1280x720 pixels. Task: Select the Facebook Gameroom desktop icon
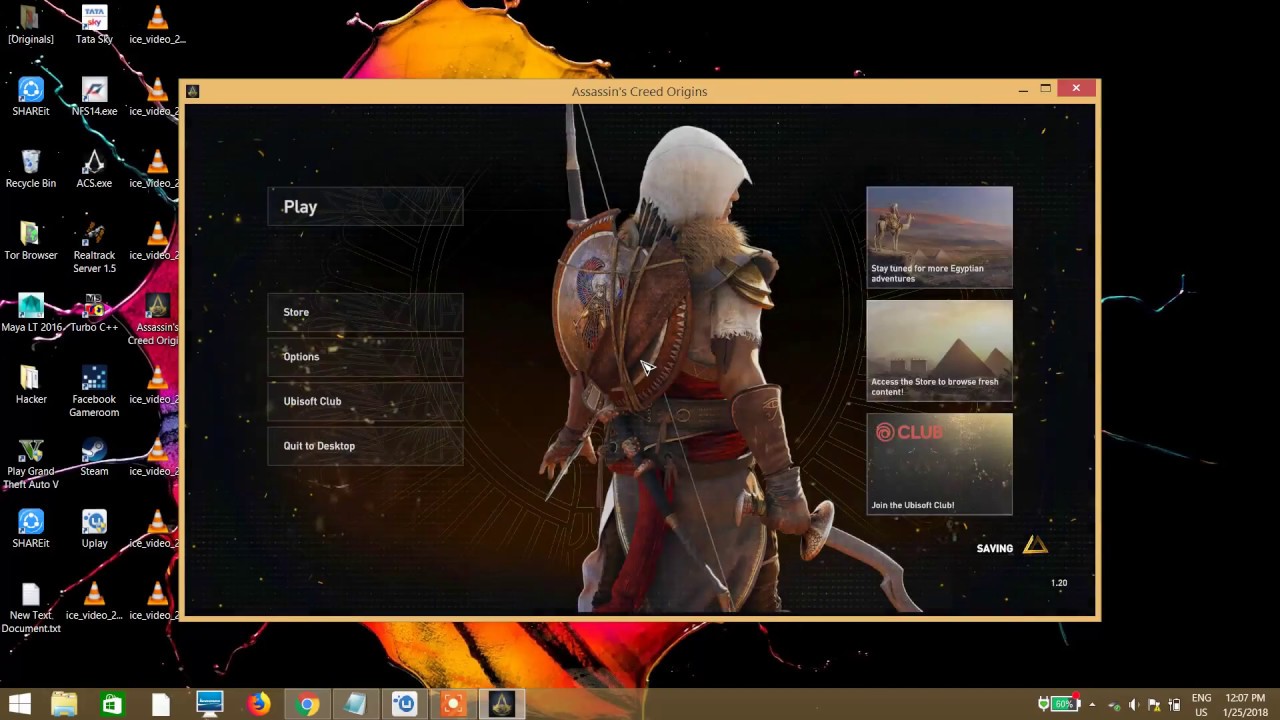pyautogui.click(x=94, y=391)
